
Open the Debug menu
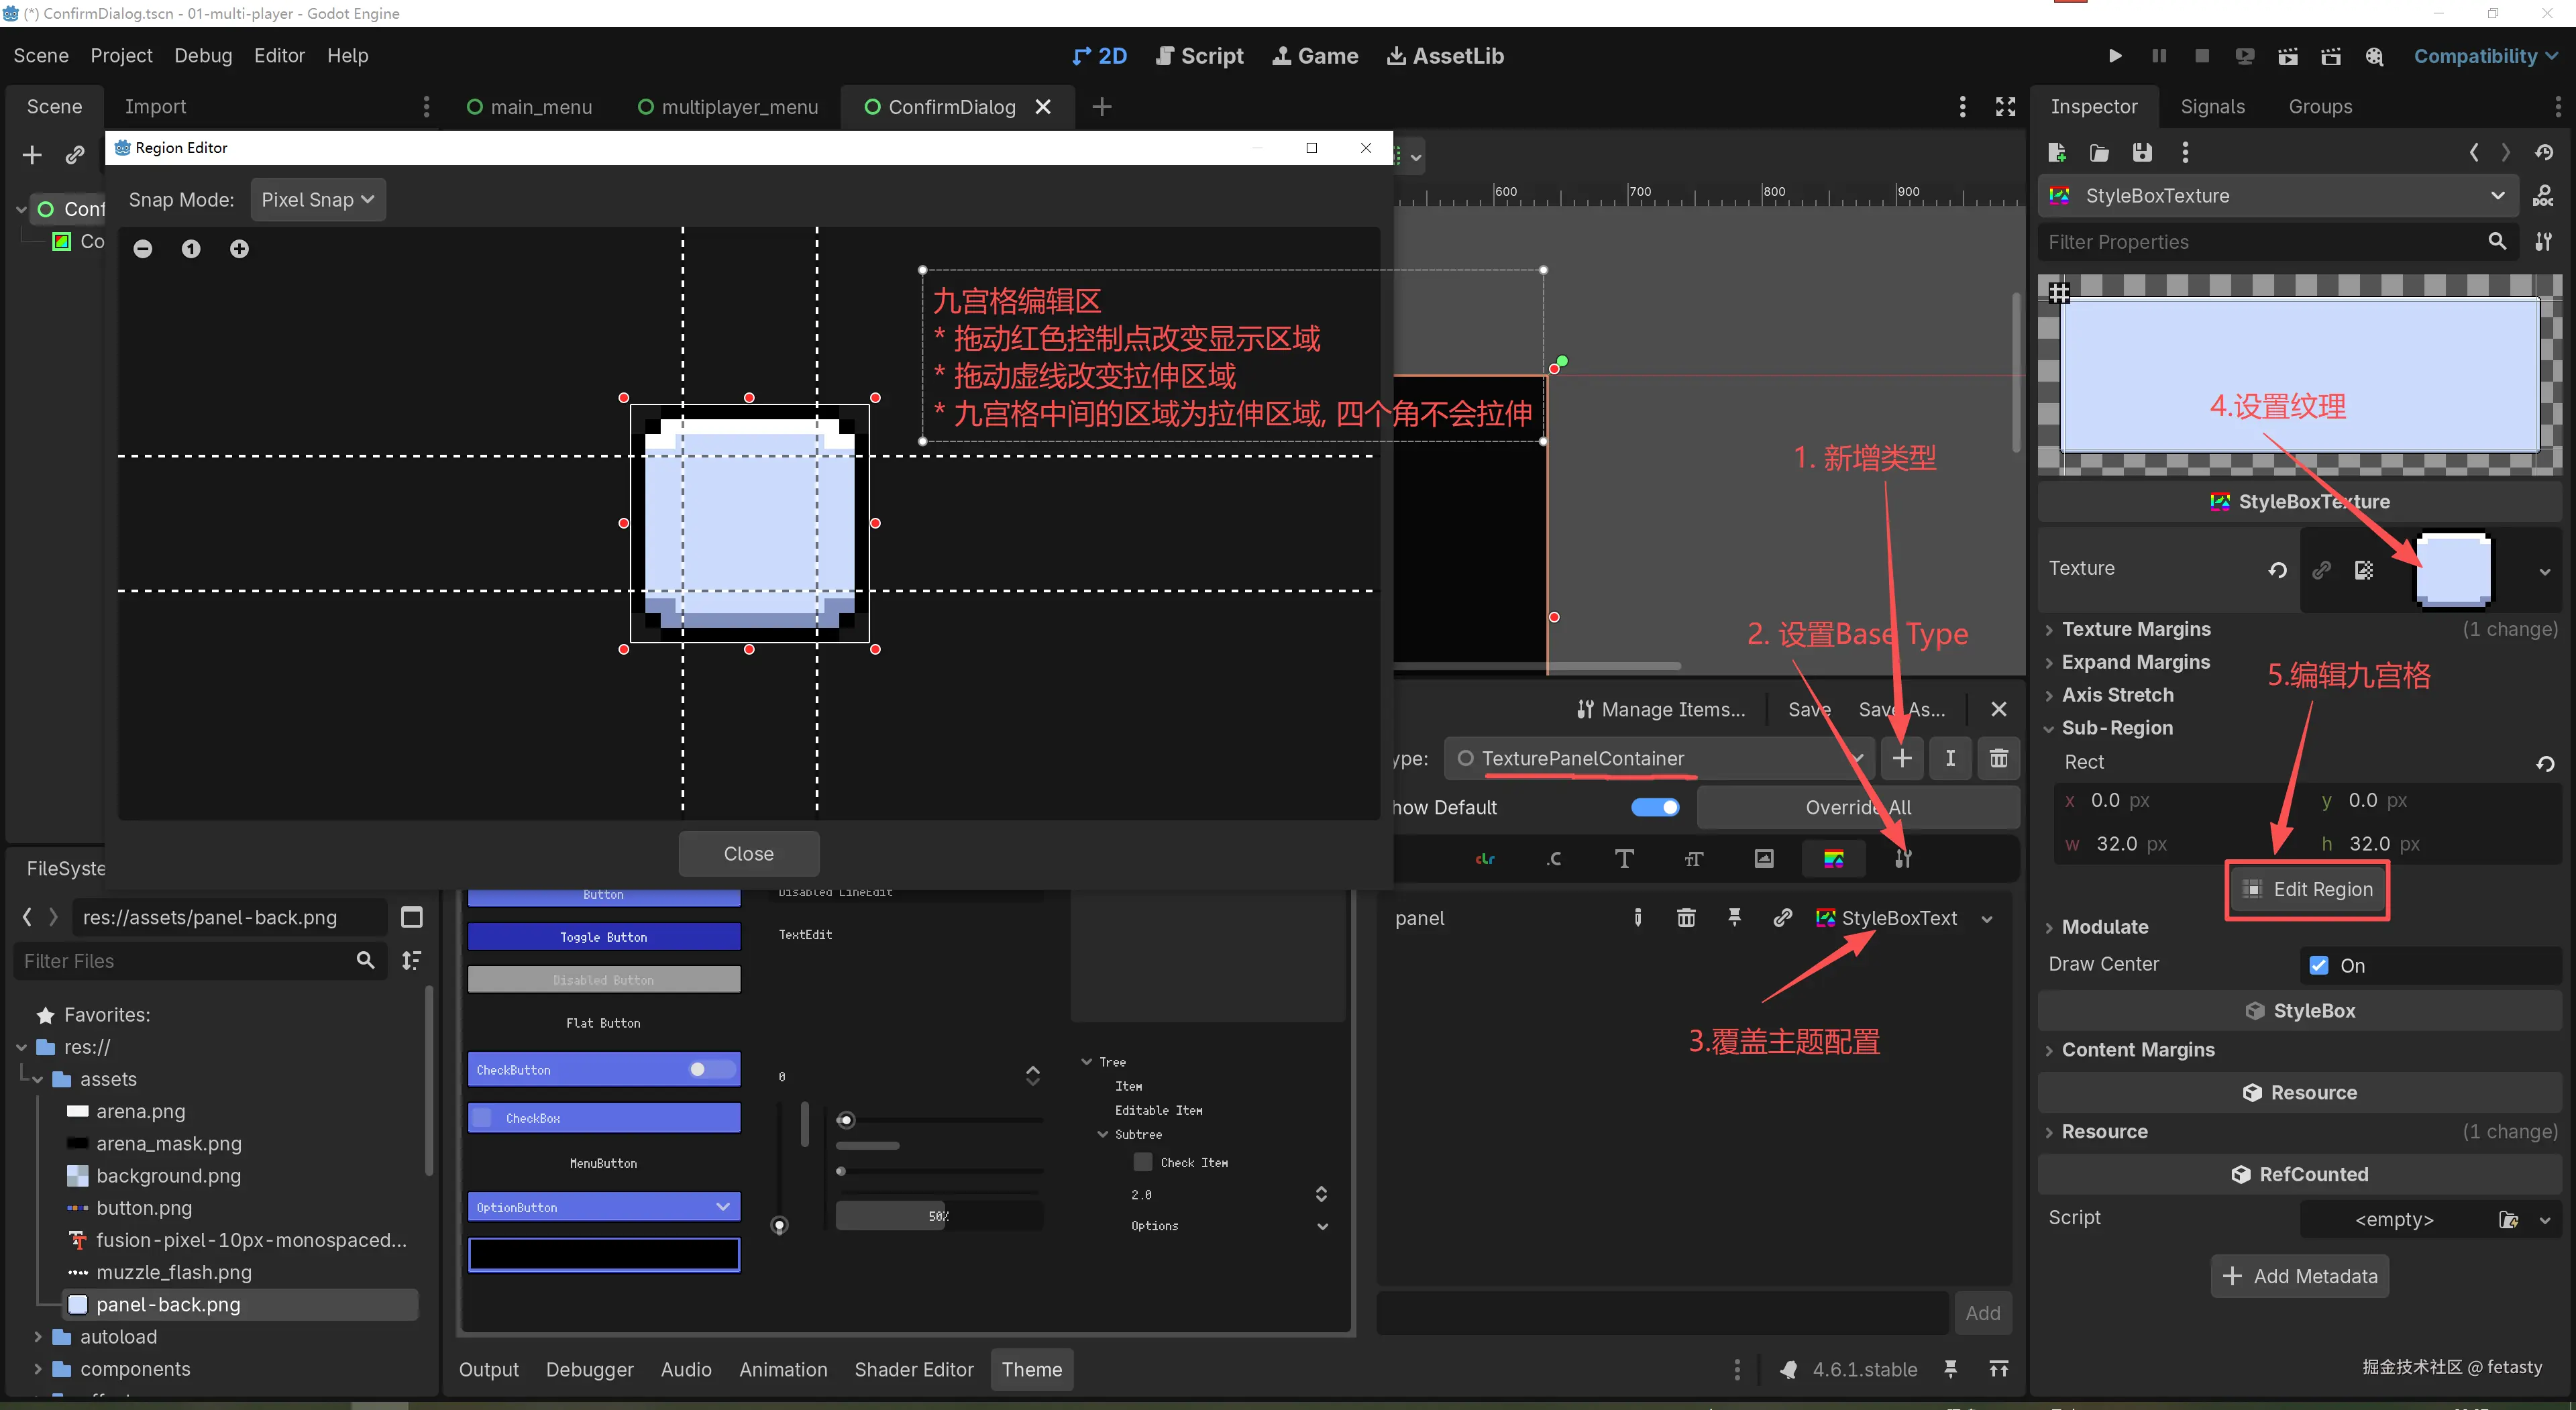point(203,56)
